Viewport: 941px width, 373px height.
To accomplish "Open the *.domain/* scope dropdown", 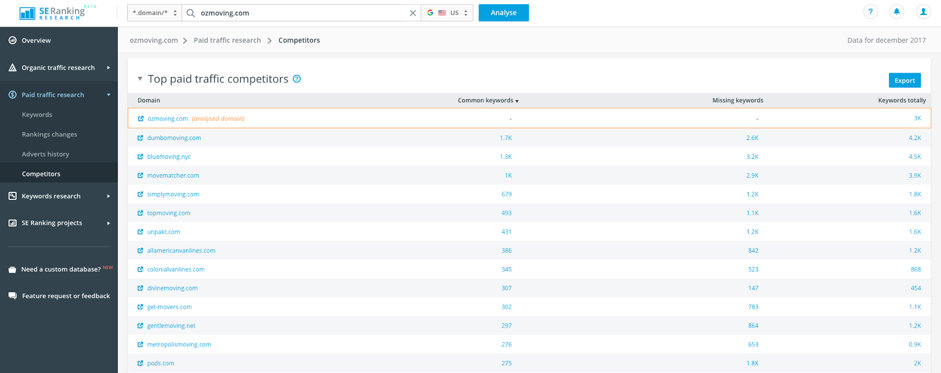I will (154, 13).
